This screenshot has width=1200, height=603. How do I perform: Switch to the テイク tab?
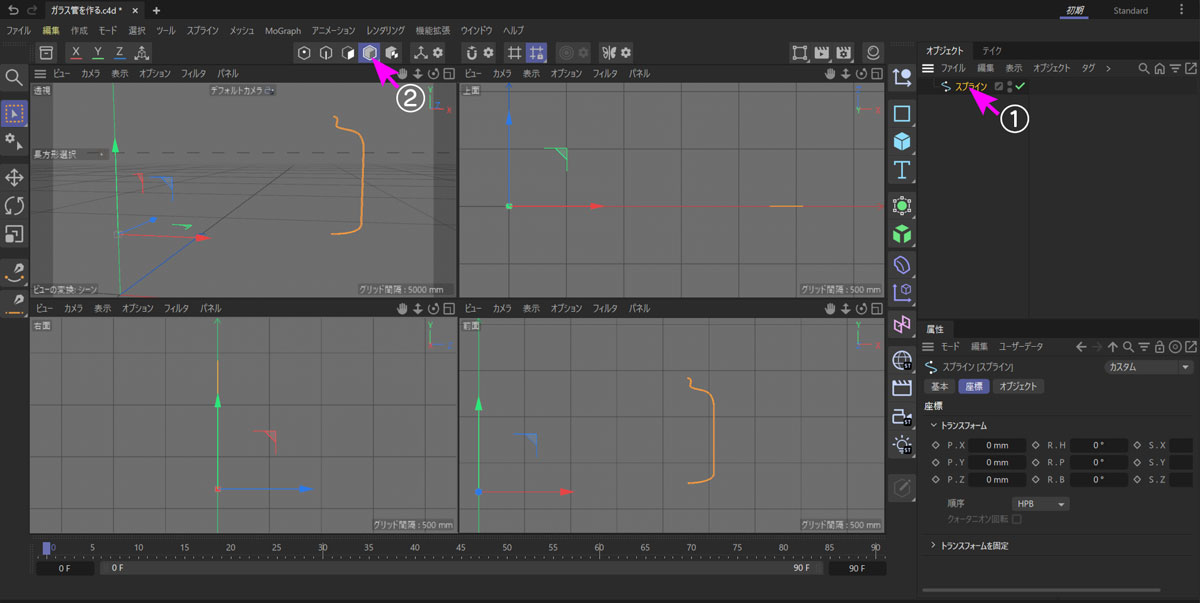(x=992, y=50)
